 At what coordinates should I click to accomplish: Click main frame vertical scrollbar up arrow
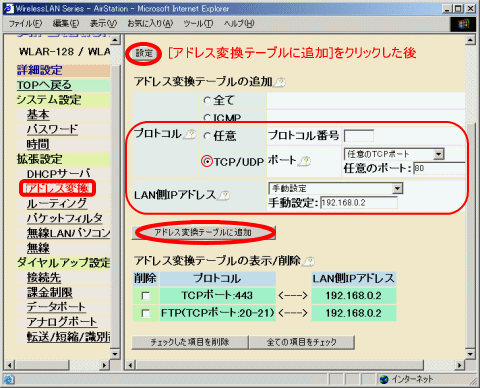click(x=470, y=40)
